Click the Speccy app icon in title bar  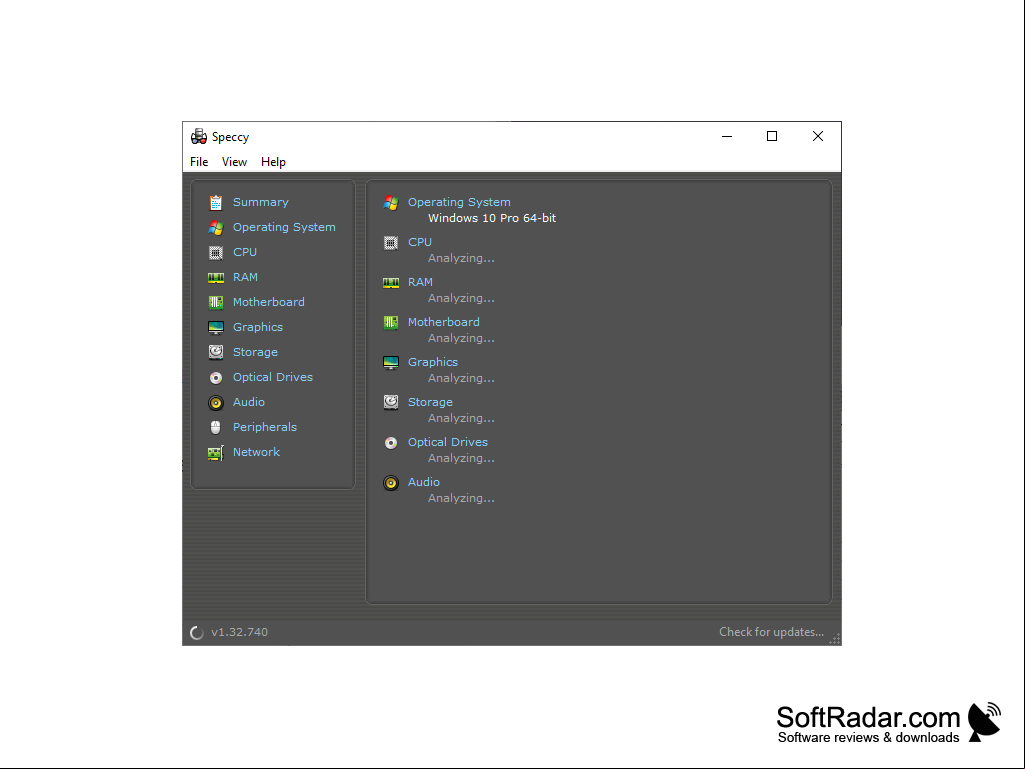click(x=199, y=136)
